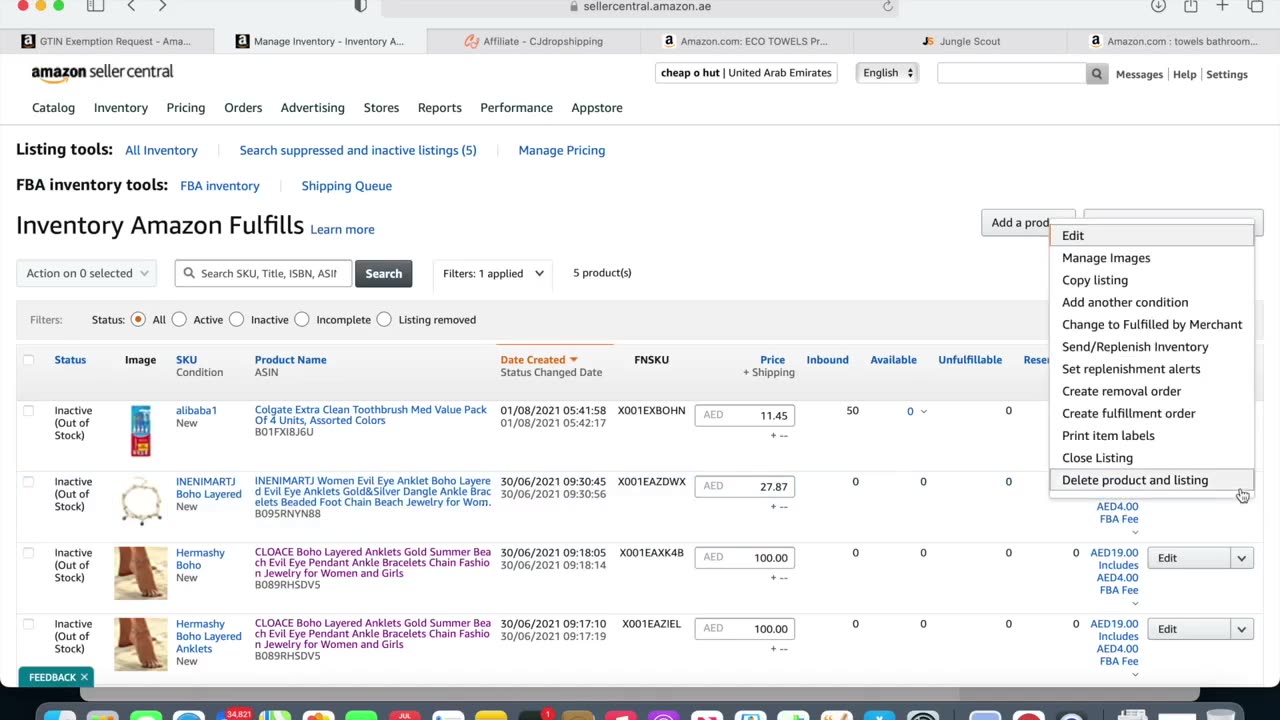1280x720 pixels.
Task: Click the Edit button for X001EAZIEL row
Action: (1188, 629)
